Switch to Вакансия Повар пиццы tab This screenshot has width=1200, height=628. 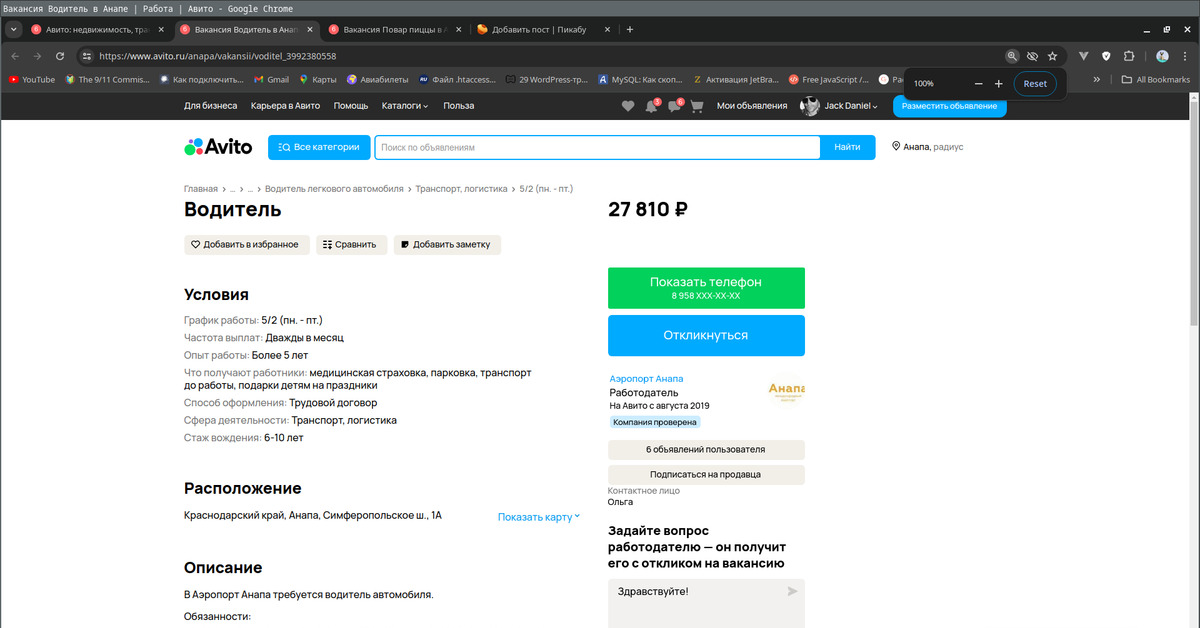click(x=395, y=29)
